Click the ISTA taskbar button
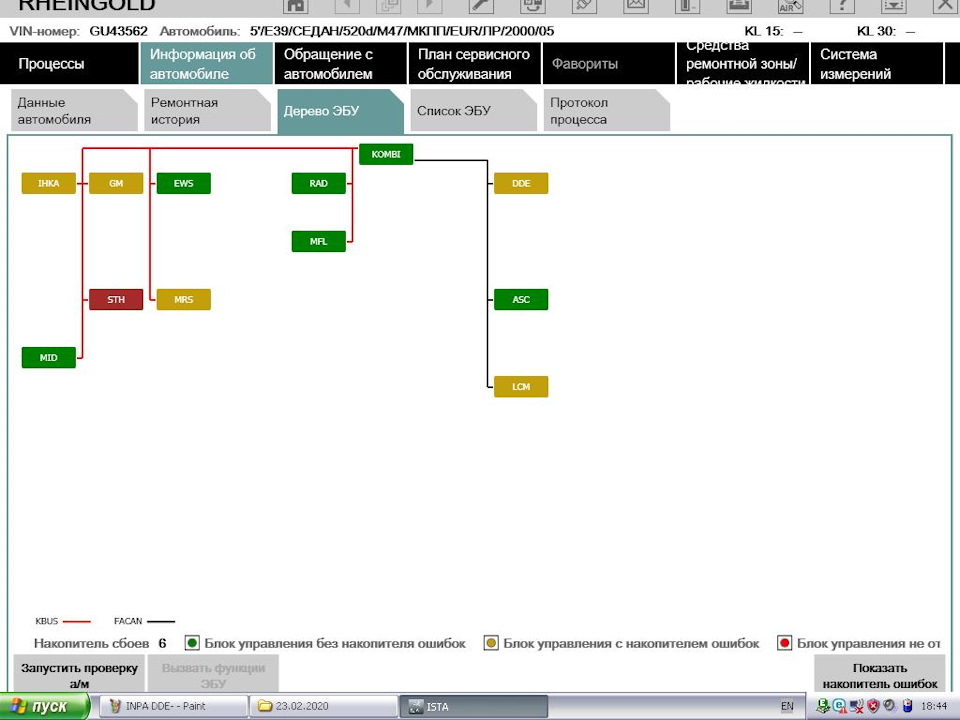Image resolution: width=960 pixels, height=720 pixels. [473, 707]
